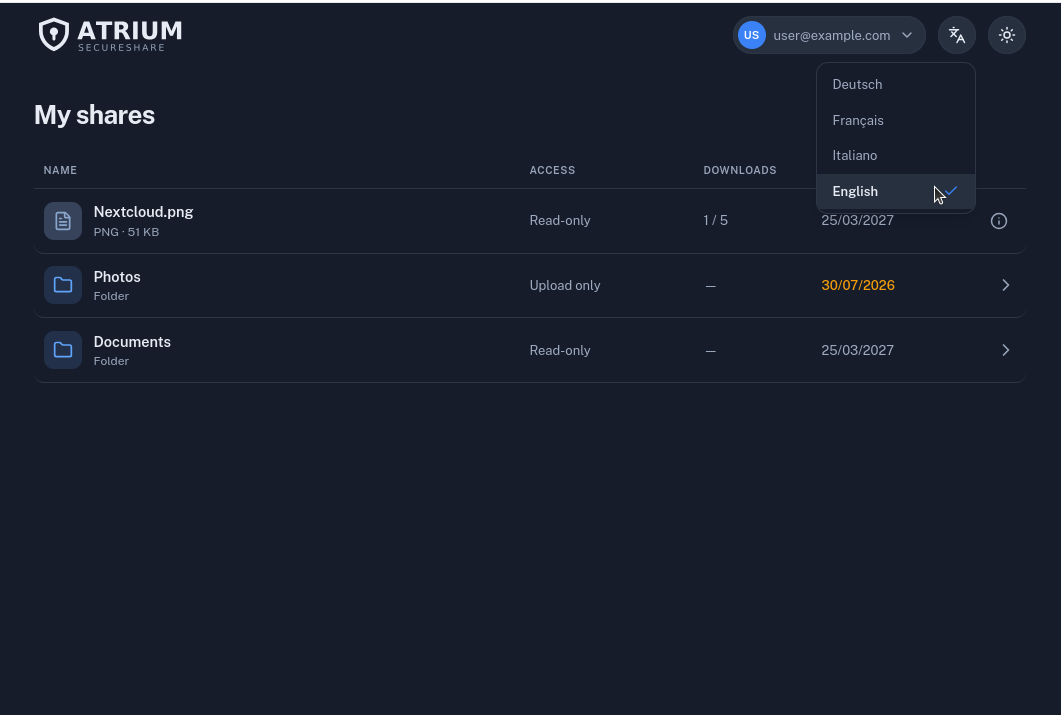Viewport: 1061px width, 715px height.
Task: Click Documents expiry date 25/03/2027
Action: tap(857, 350)
